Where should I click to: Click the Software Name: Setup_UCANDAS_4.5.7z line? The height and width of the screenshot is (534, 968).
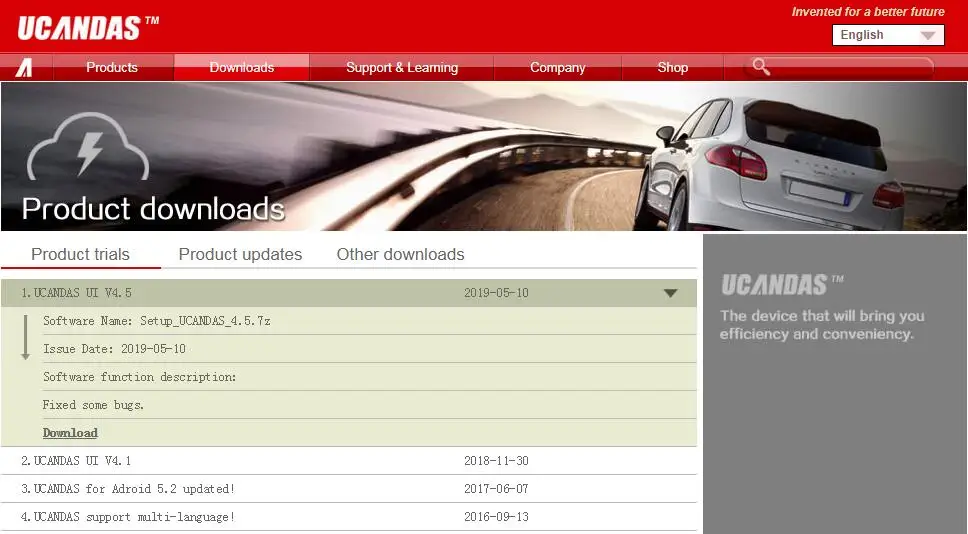click(157, 321)
